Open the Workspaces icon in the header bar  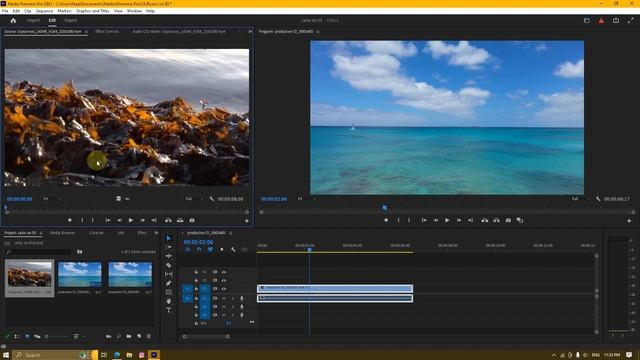pyautogui.click(x=587, y=20)
